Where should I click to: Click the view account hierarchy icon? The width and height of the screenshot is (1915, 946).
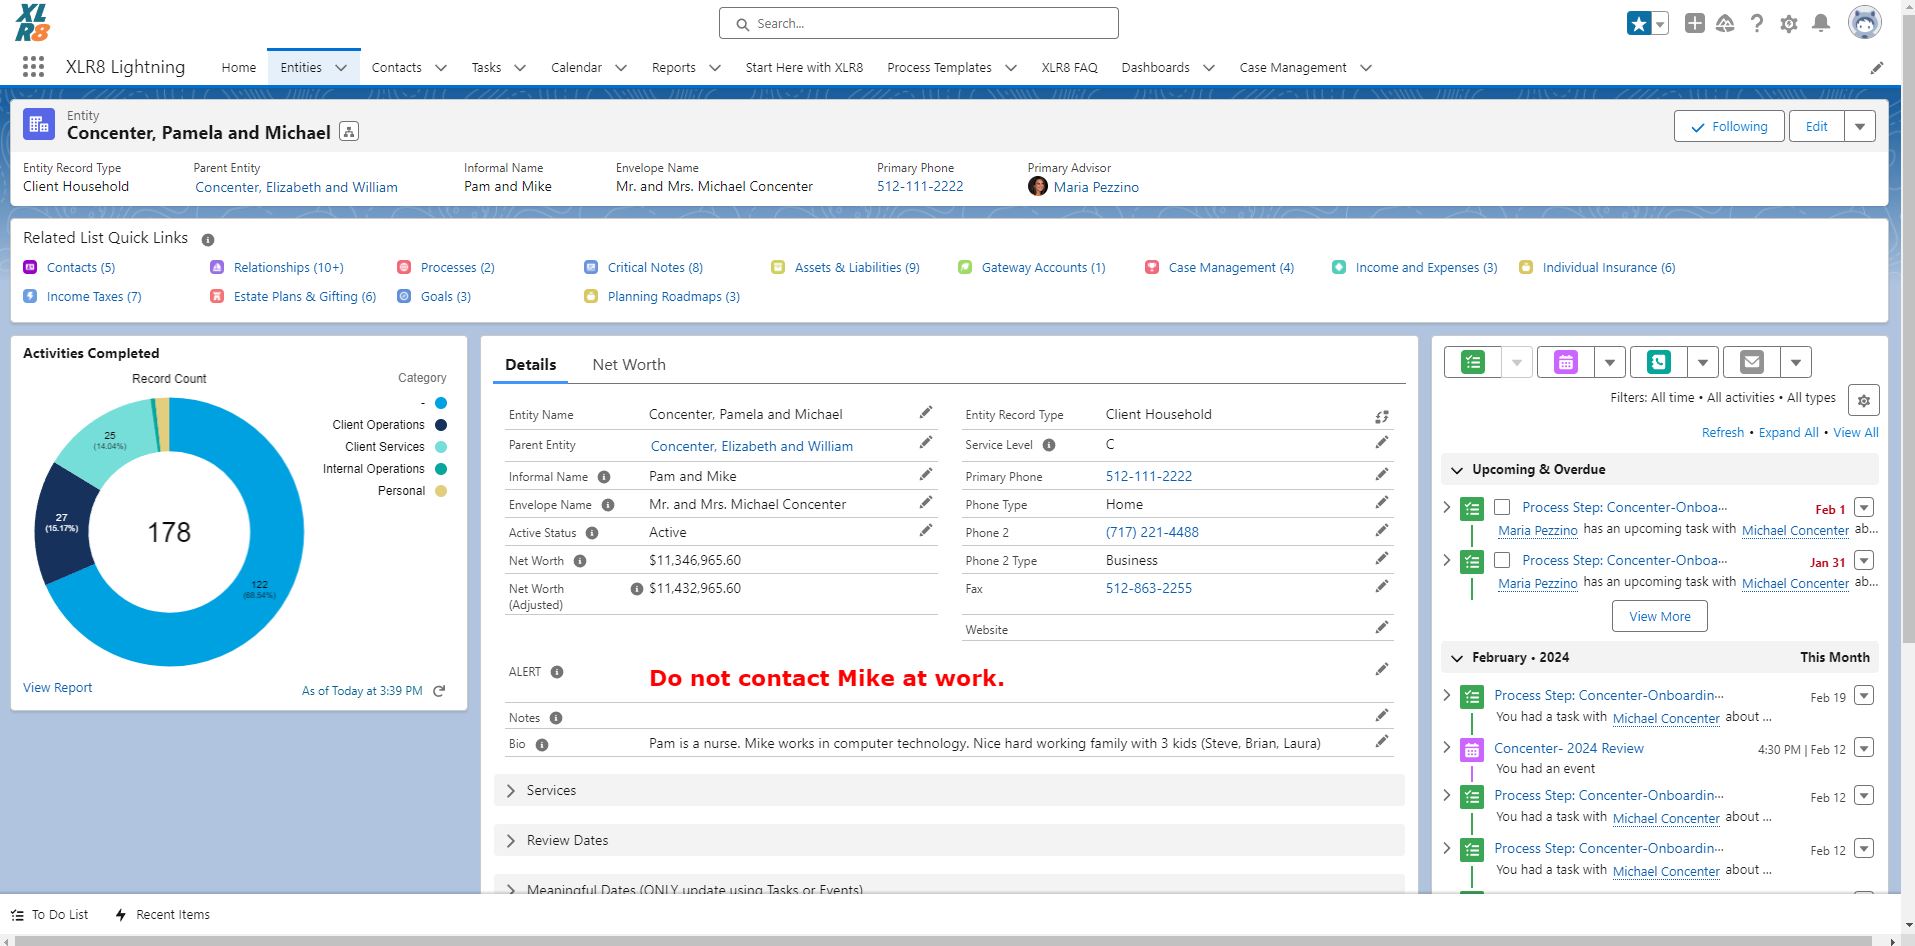pos(349,132)
